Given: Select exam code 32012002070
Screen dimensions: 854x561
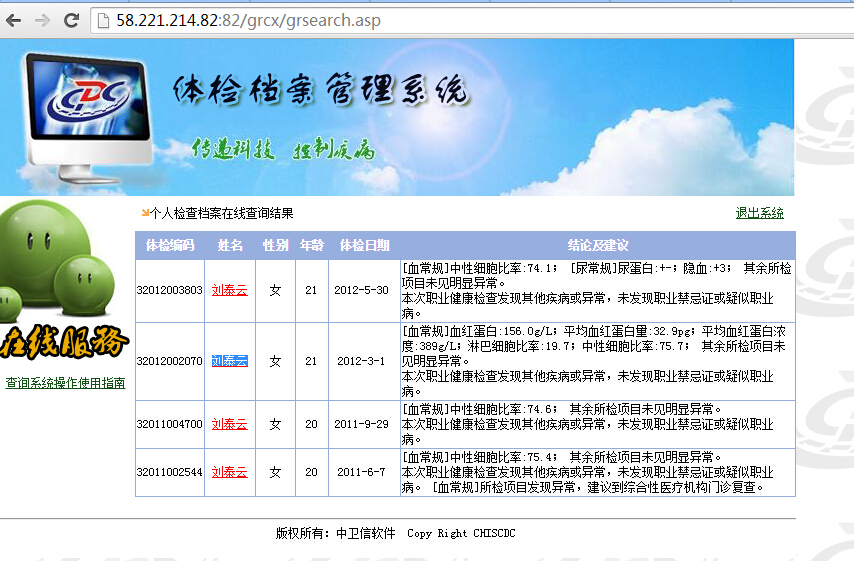Looking at the screenshot, I should [x=169, y=361].
